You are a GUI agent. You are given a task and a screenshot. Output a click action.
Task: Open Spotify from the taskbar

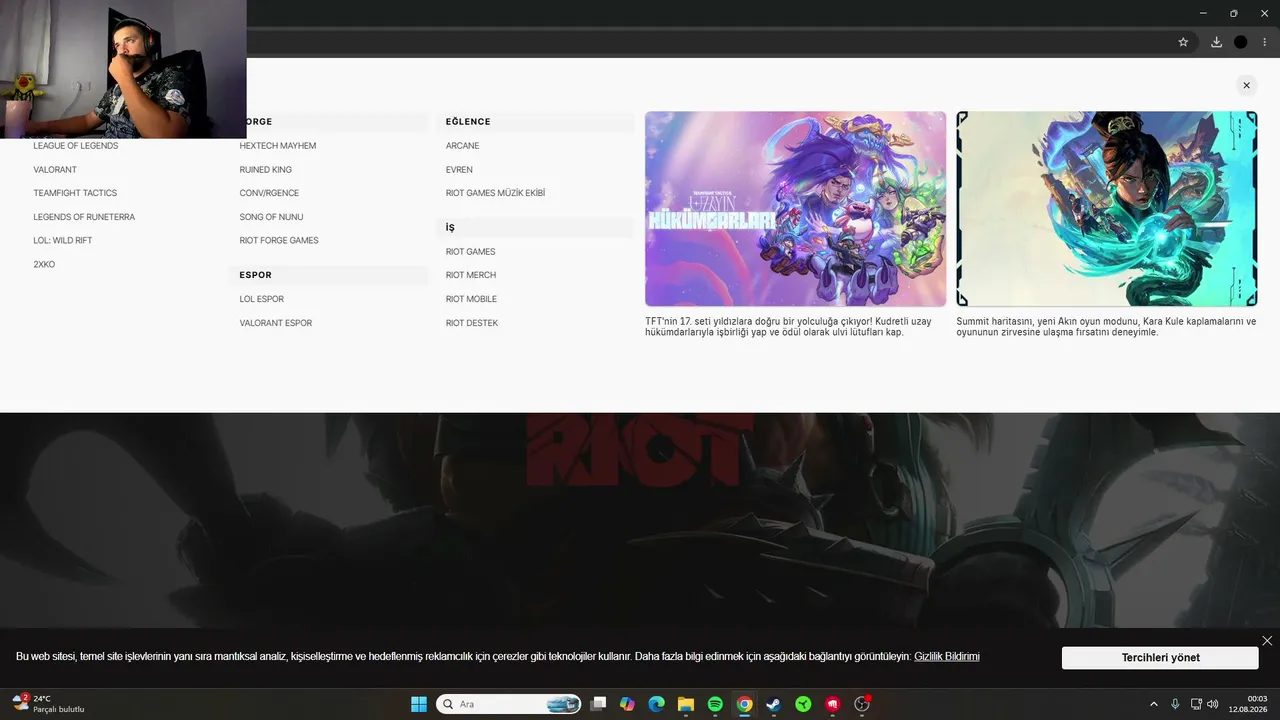(715, 704)
